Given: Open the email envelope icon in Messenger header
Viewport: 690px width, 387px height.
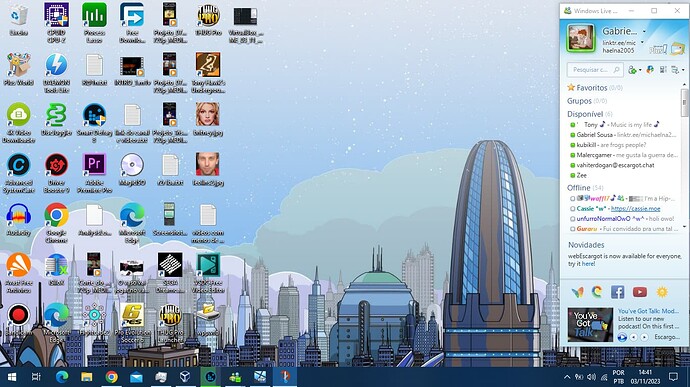Looking at the screenshot, I should (678, 48).
